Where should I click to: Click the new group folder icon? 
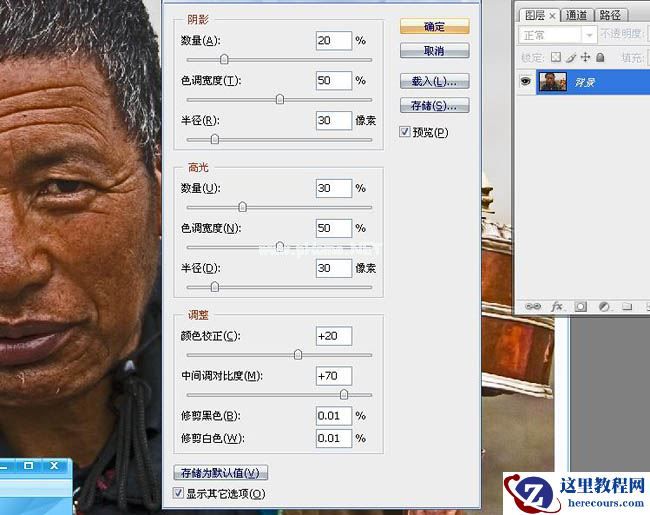[x=627, y=306]
